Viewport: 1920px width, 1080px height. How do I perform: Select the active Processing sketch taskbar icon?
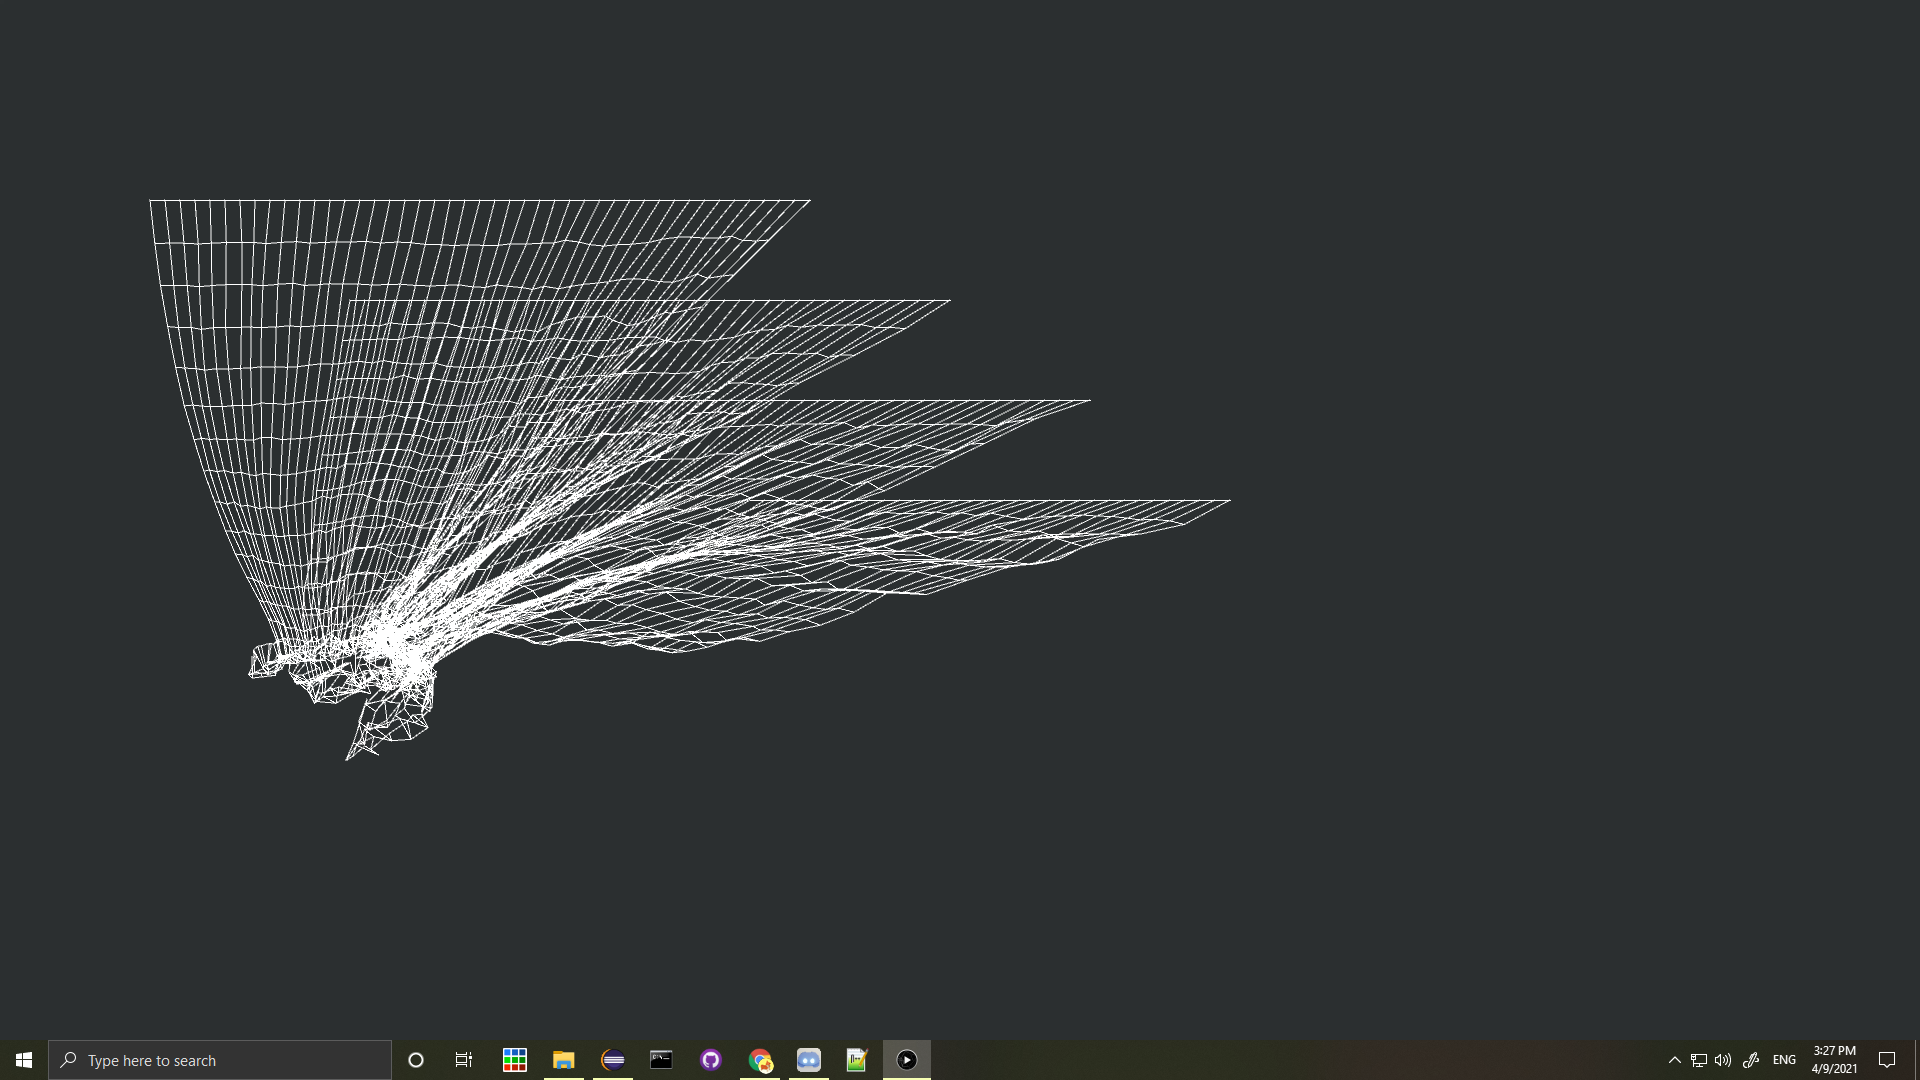907,1060
